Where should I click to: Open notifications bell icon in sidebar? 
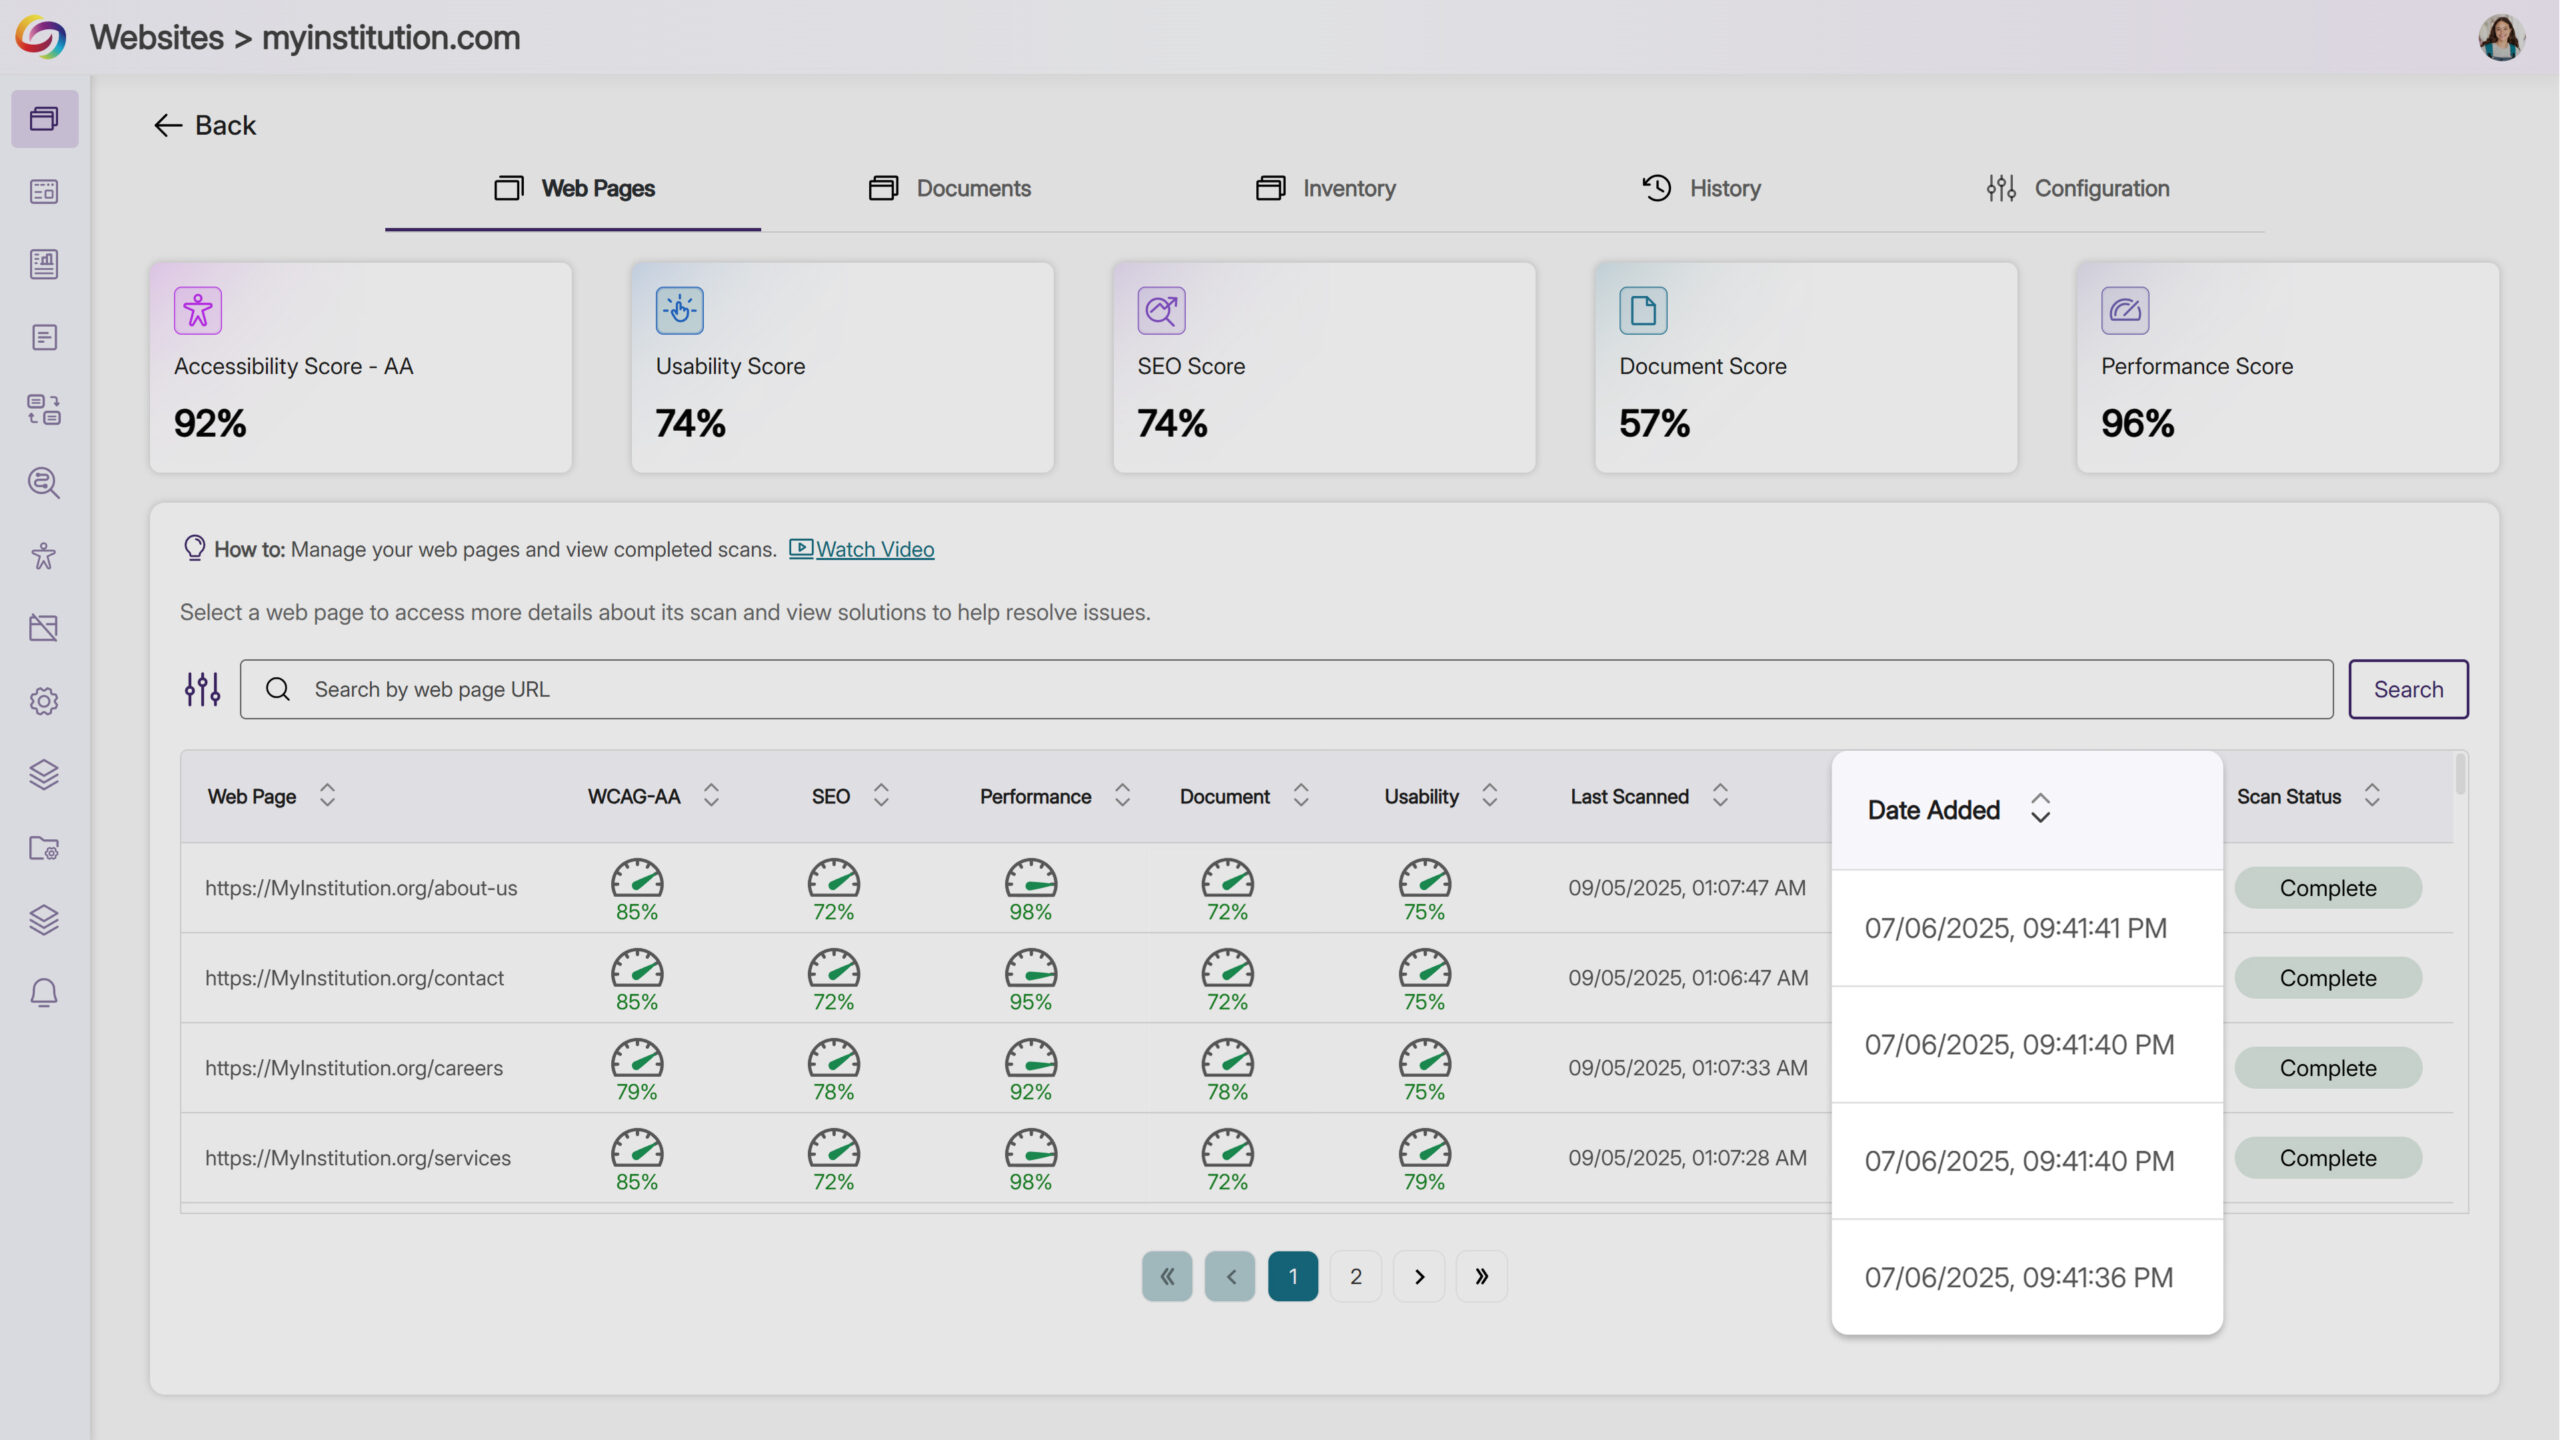(44, 993)
